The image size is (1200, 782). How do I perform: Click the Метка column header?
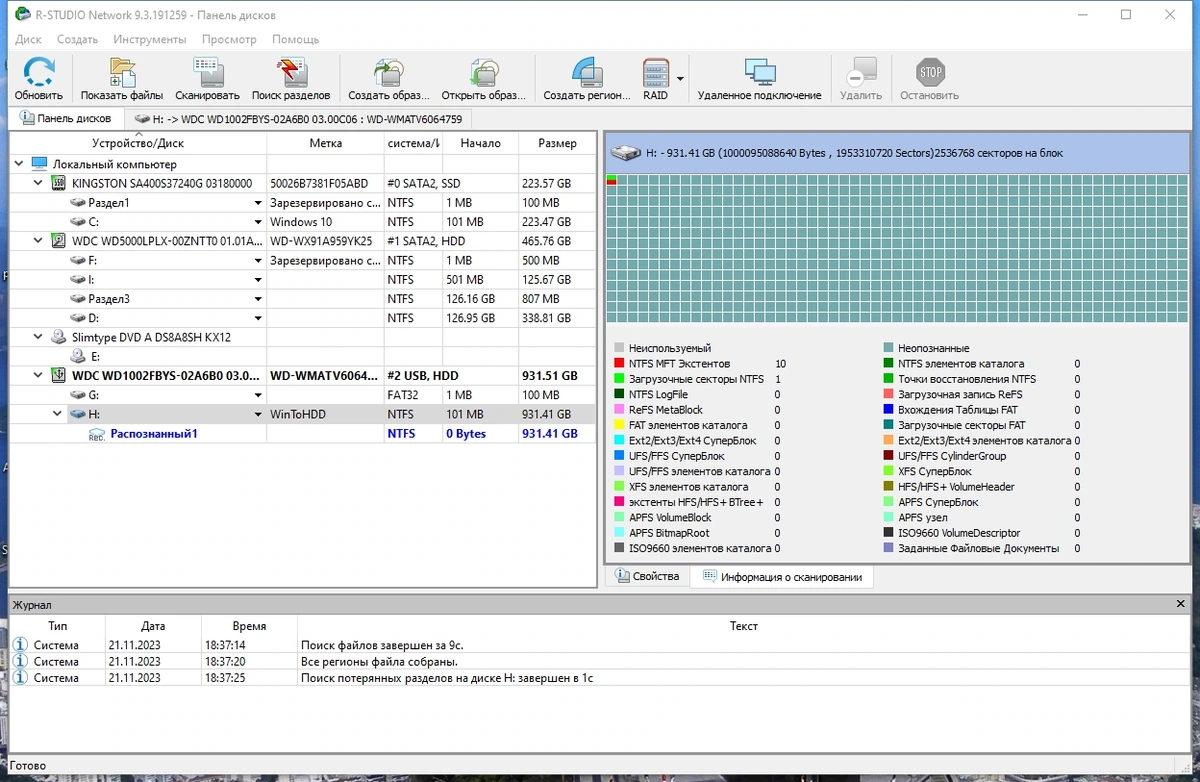(325, 143)
